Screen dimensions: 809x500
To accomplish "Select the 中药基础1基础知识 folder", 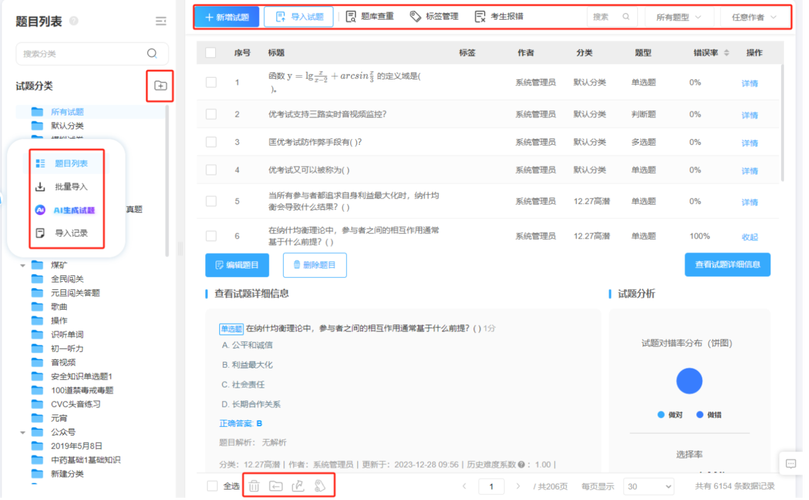I will tap(85, 460).
